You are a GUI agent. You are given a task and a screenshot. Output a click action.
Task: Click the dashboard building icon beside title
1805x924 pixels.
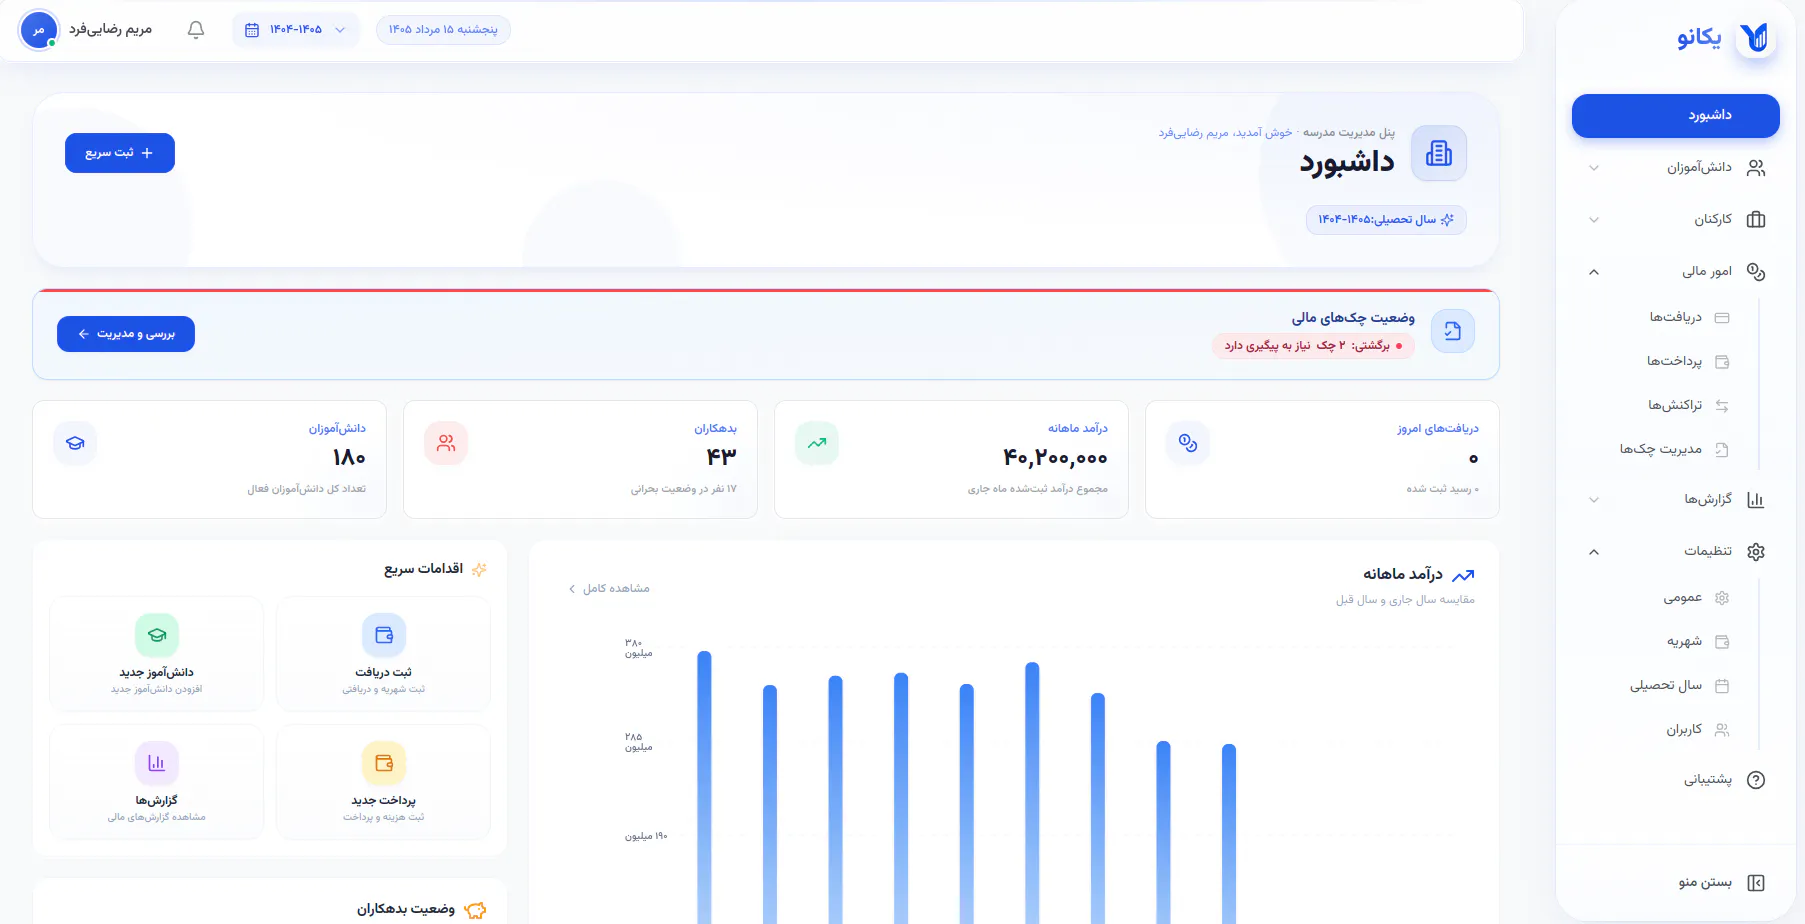pos(1439,153)
